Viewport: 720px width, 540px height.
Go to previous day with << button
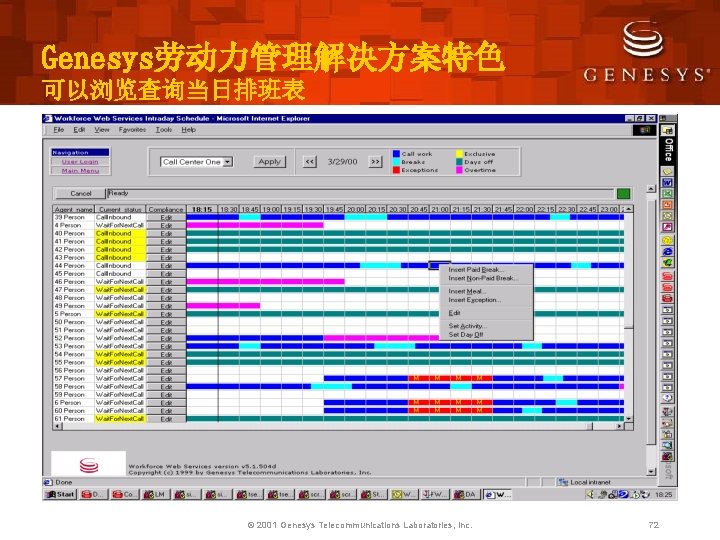pos(310,162)
